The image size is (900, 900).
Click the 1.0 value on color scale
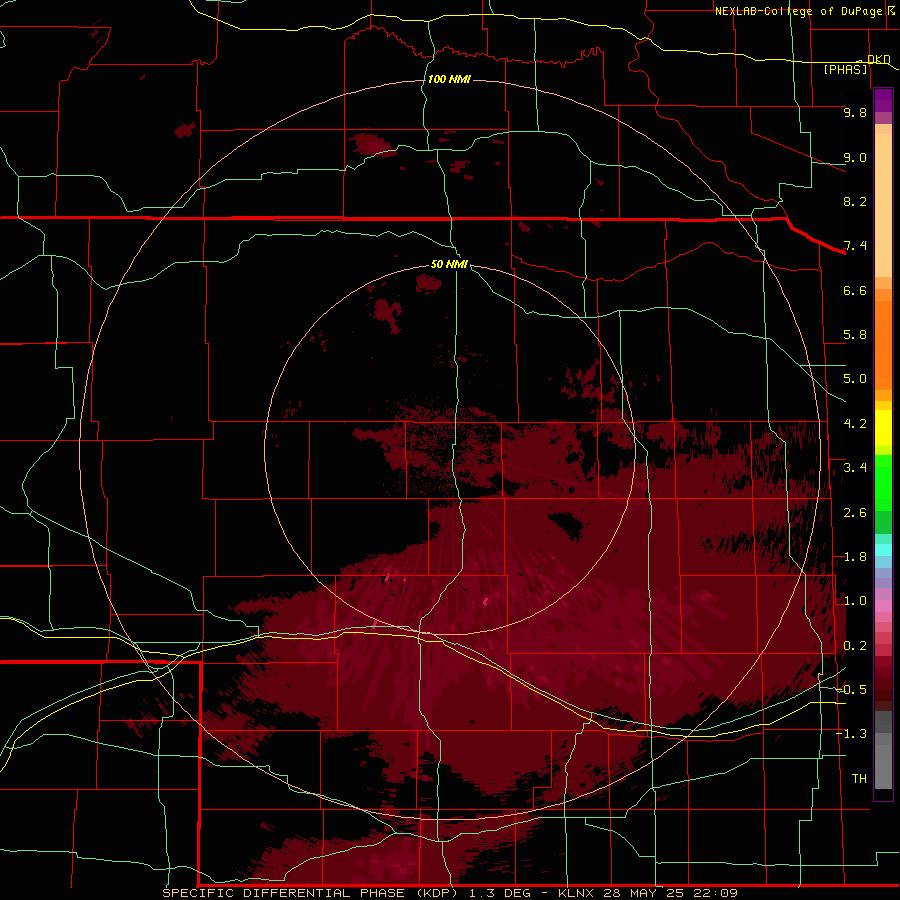click(855, 601)
